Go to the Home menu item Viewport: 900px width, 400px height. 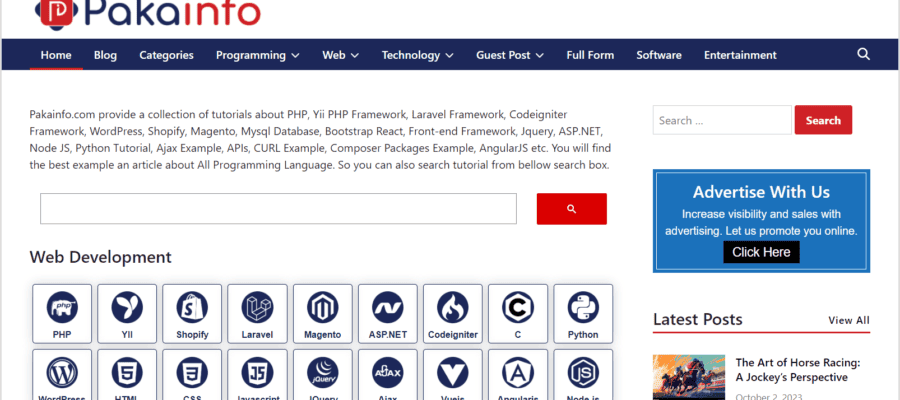56,55
